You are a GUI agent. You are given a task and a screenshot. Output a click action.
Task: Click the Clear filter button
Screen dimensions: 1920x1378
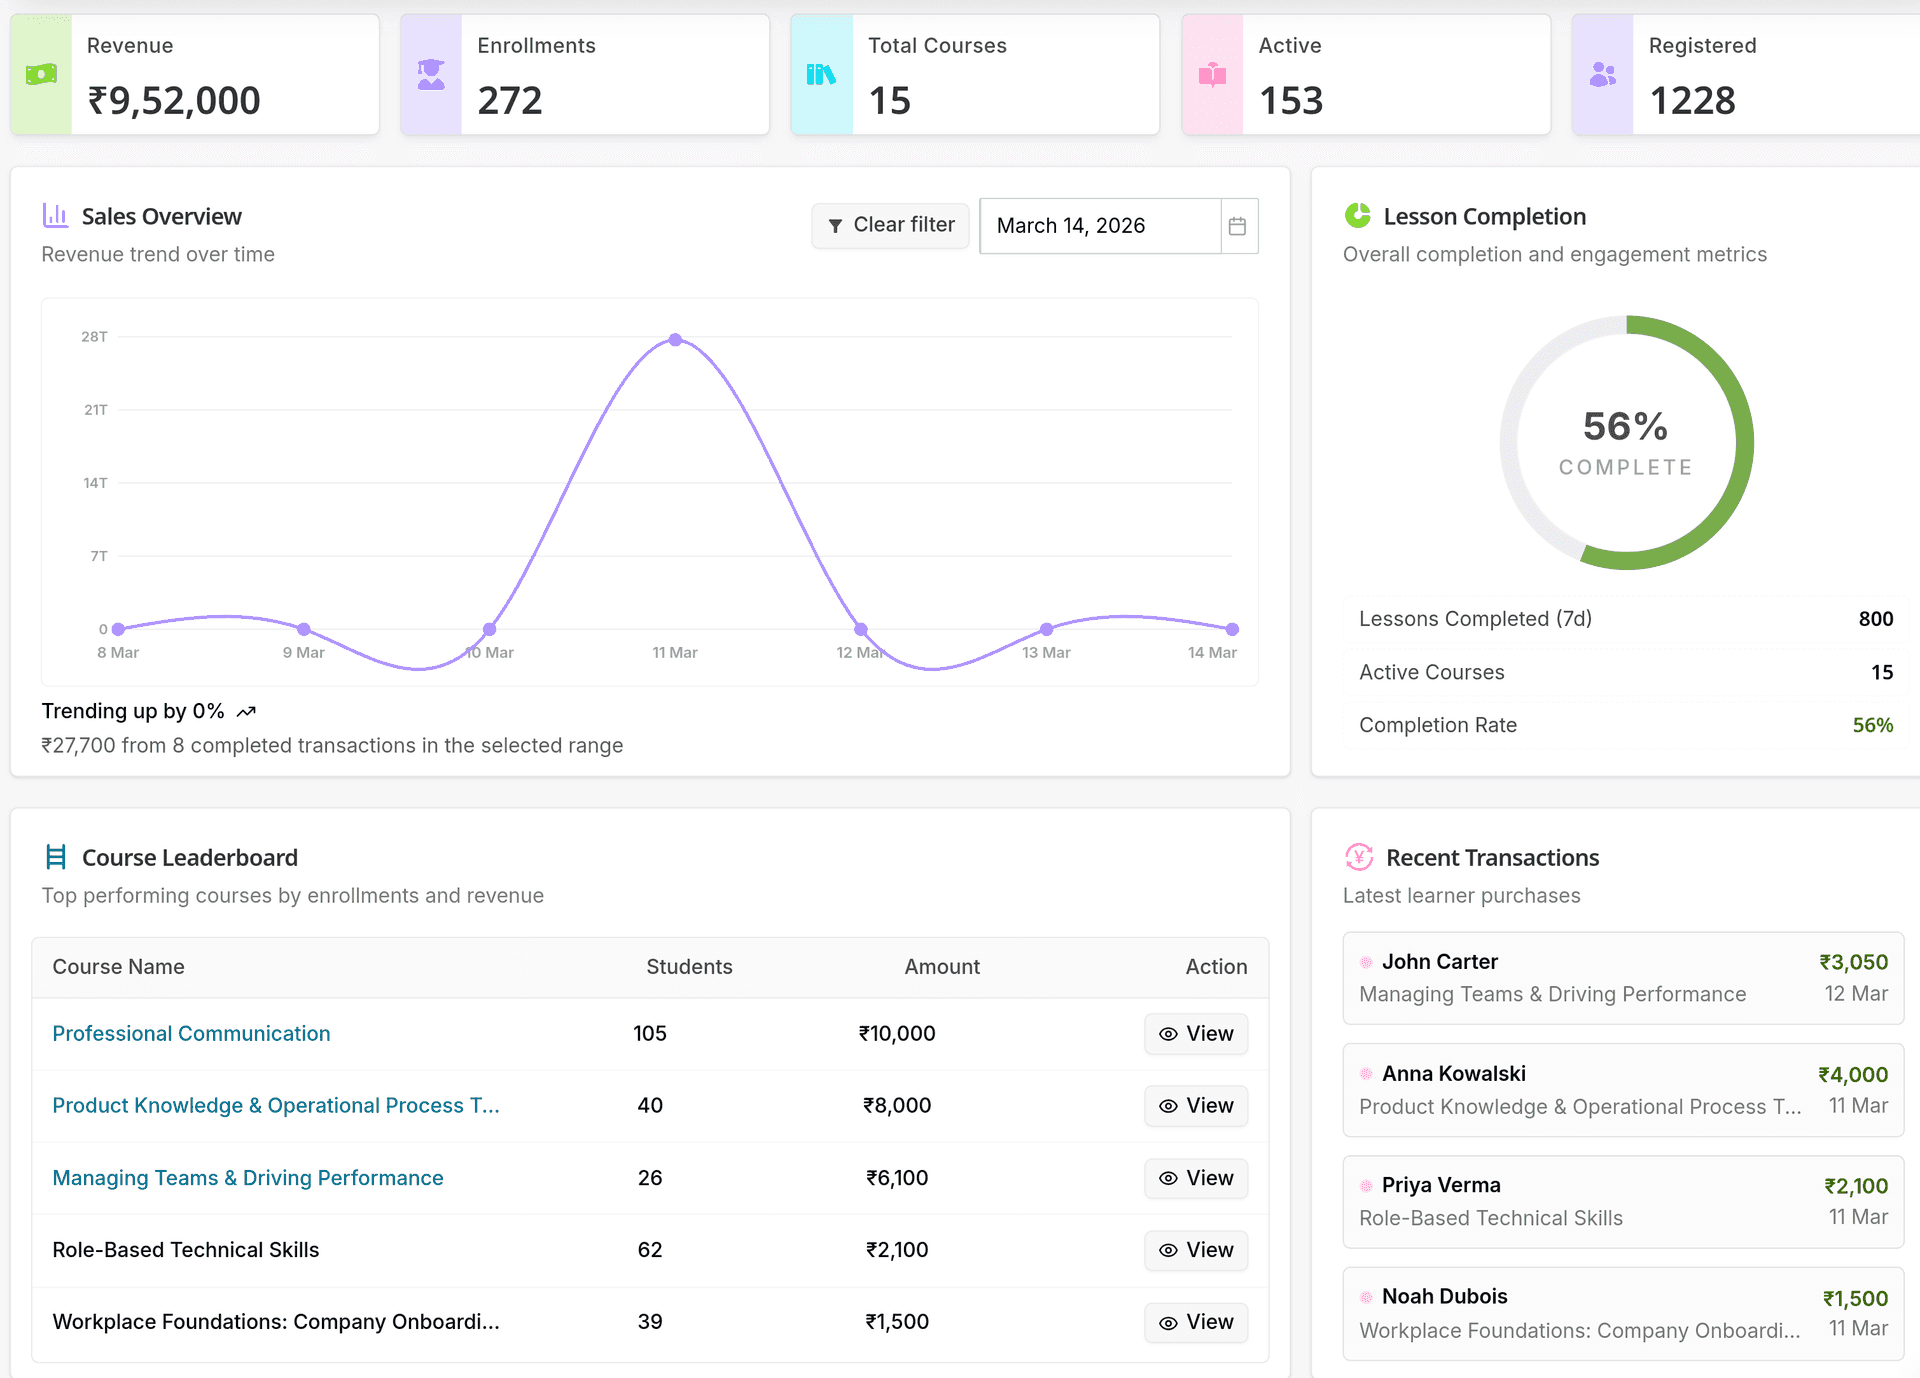tap(890, 225)
